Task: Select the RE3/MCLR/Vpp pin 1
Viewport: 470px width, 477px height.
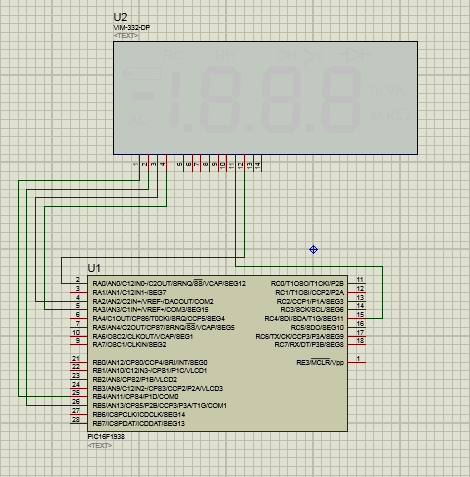Action: pyautogui.click(x=357, y=362)
